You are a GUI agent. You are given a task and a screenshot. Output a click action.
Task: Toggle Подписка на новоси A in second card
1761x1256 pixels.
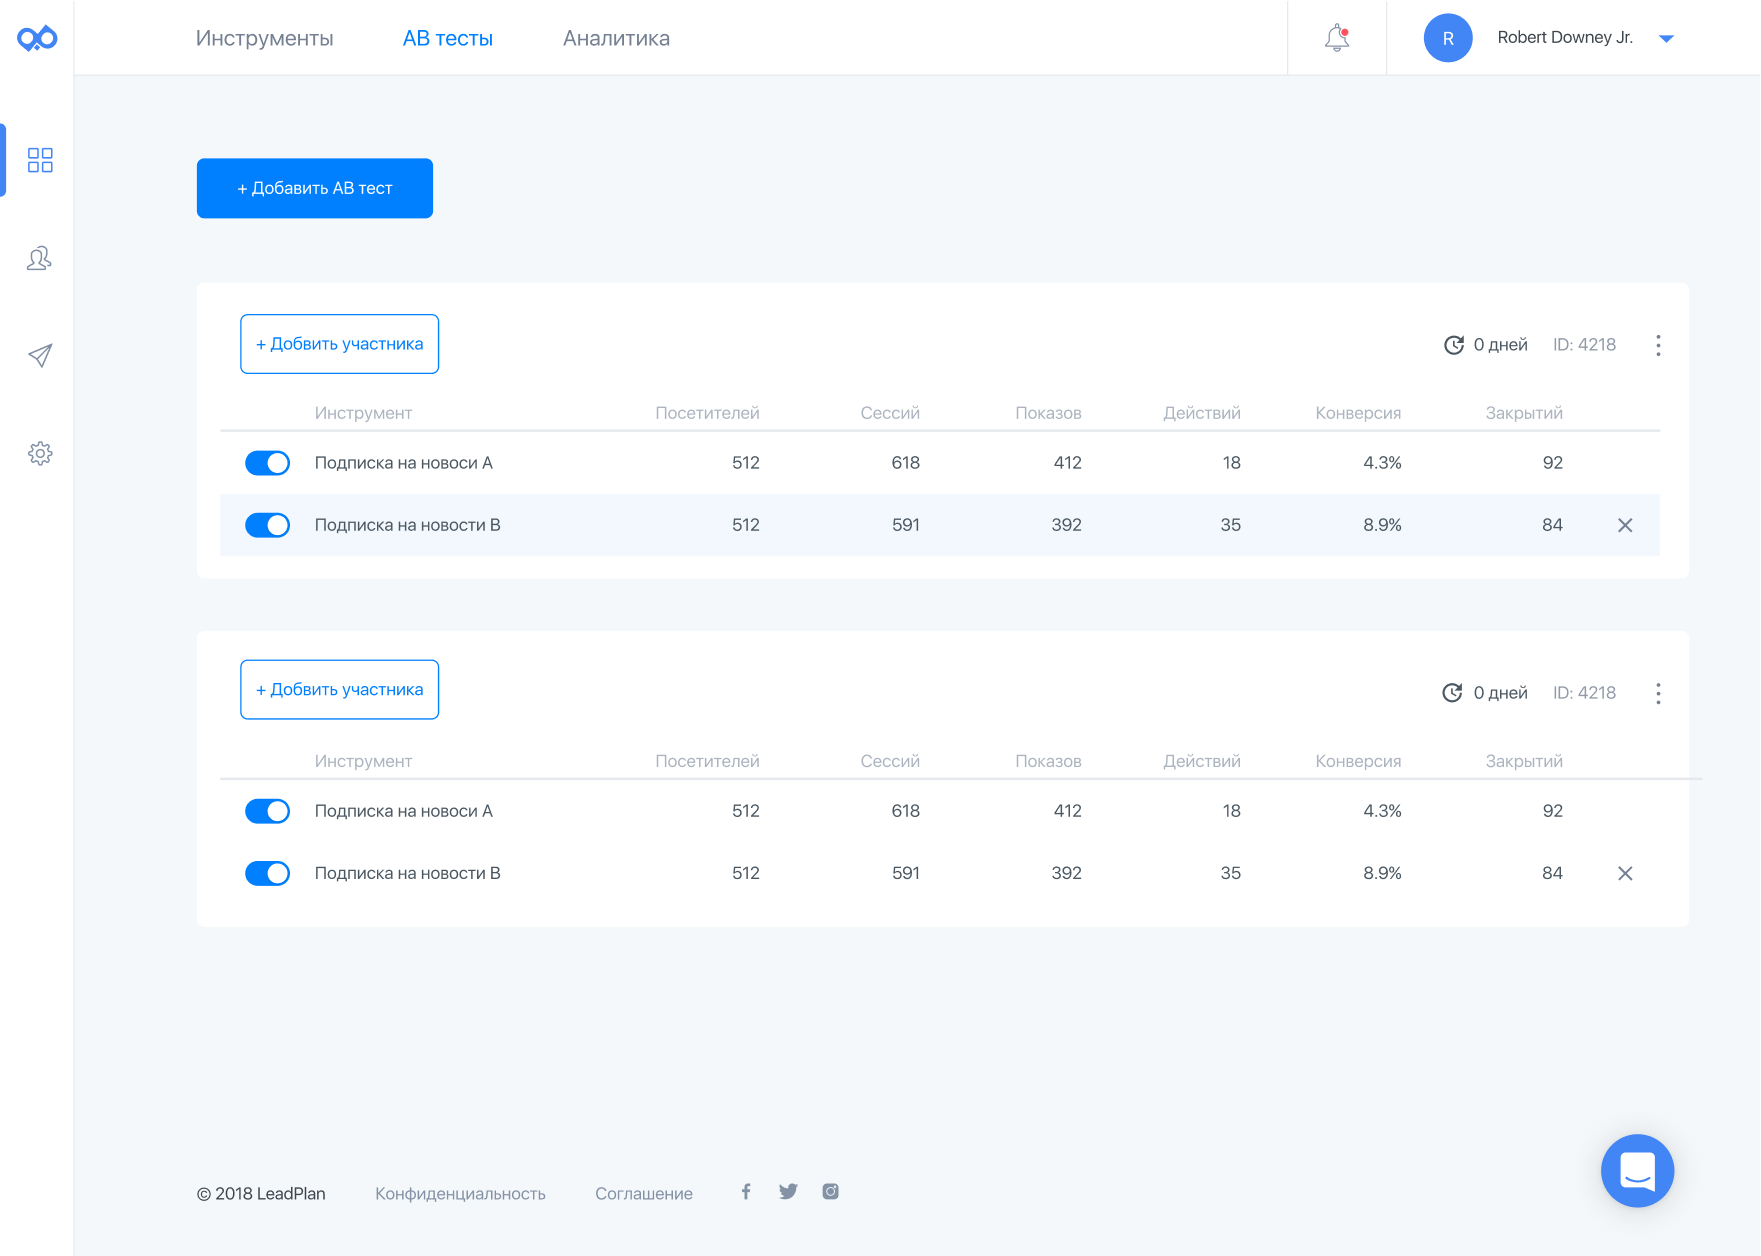[x=267, y=811]
